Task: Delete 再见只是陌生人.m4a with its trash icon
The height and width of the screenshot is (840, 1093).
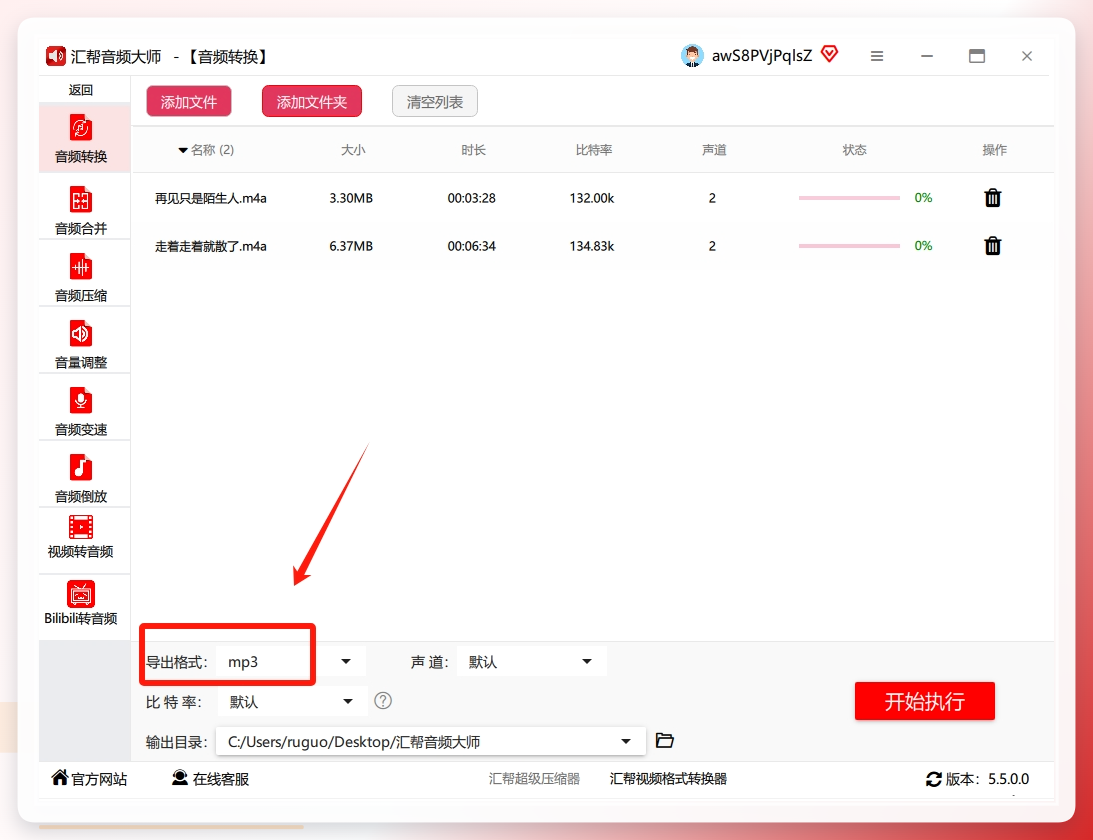Action: click(993, 198)
